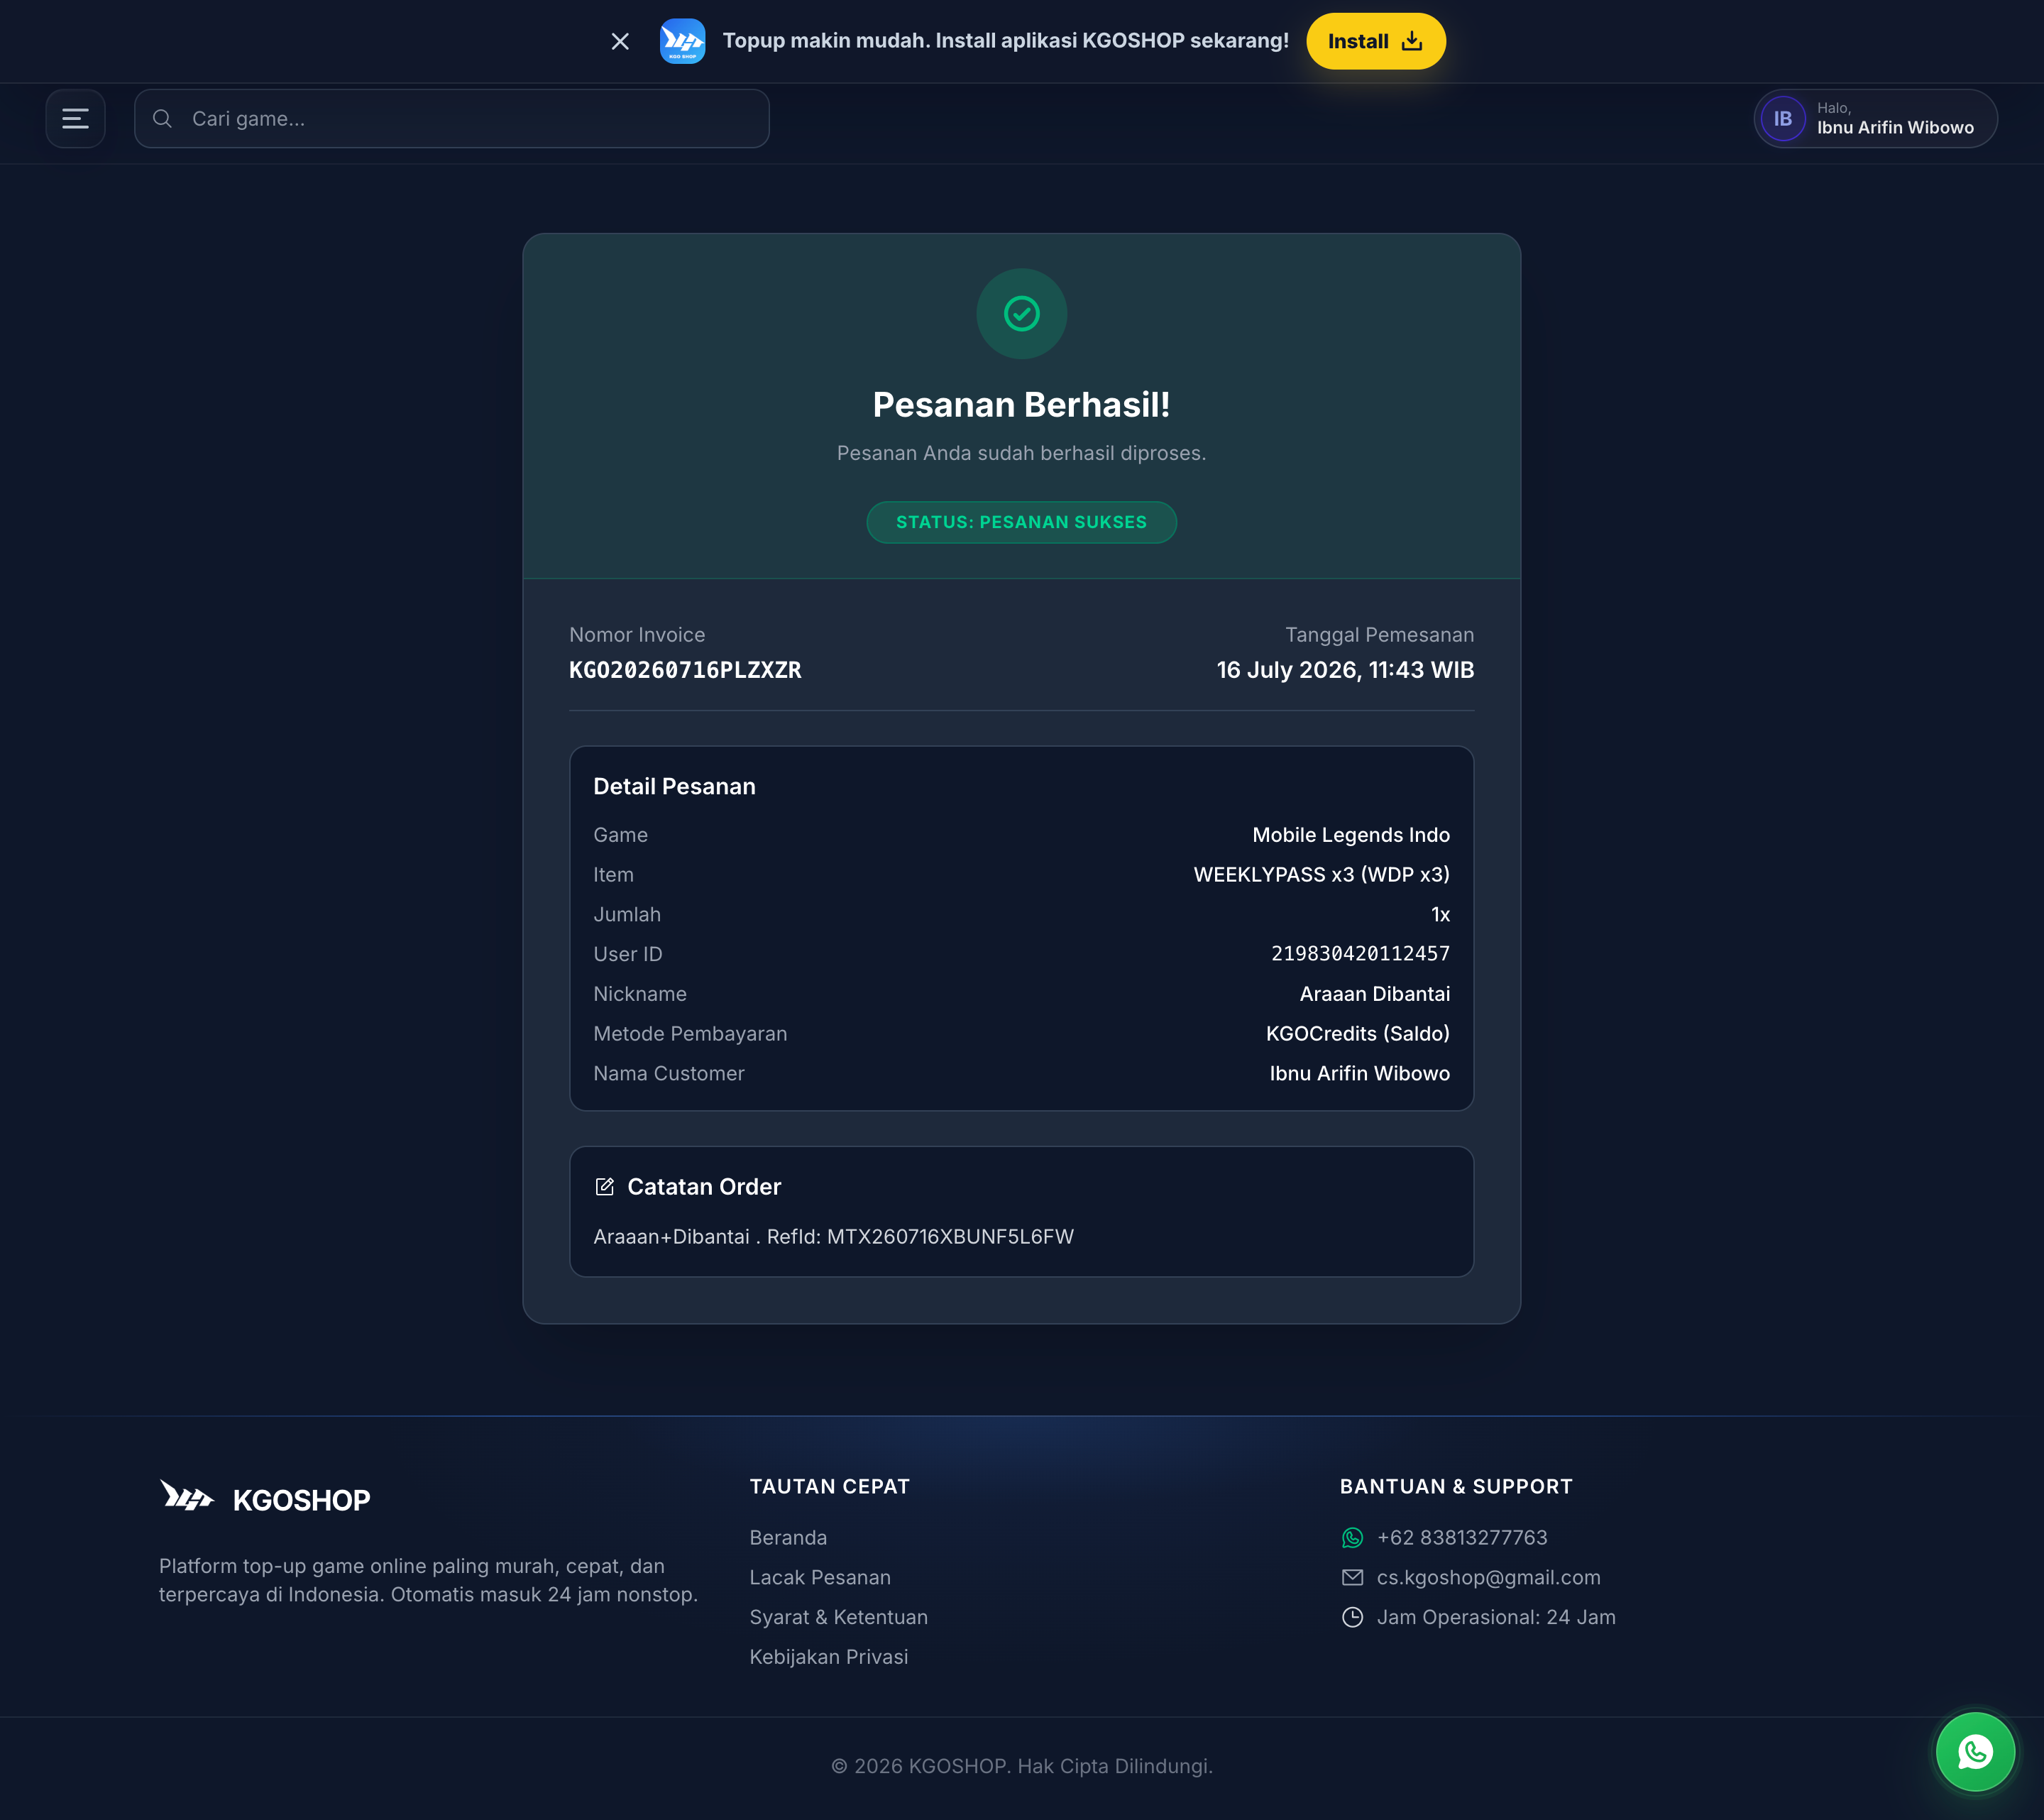Click the 2026 KGOSHOP copyright text
The image size is (2044, 1820).
click(1021, 1767)
